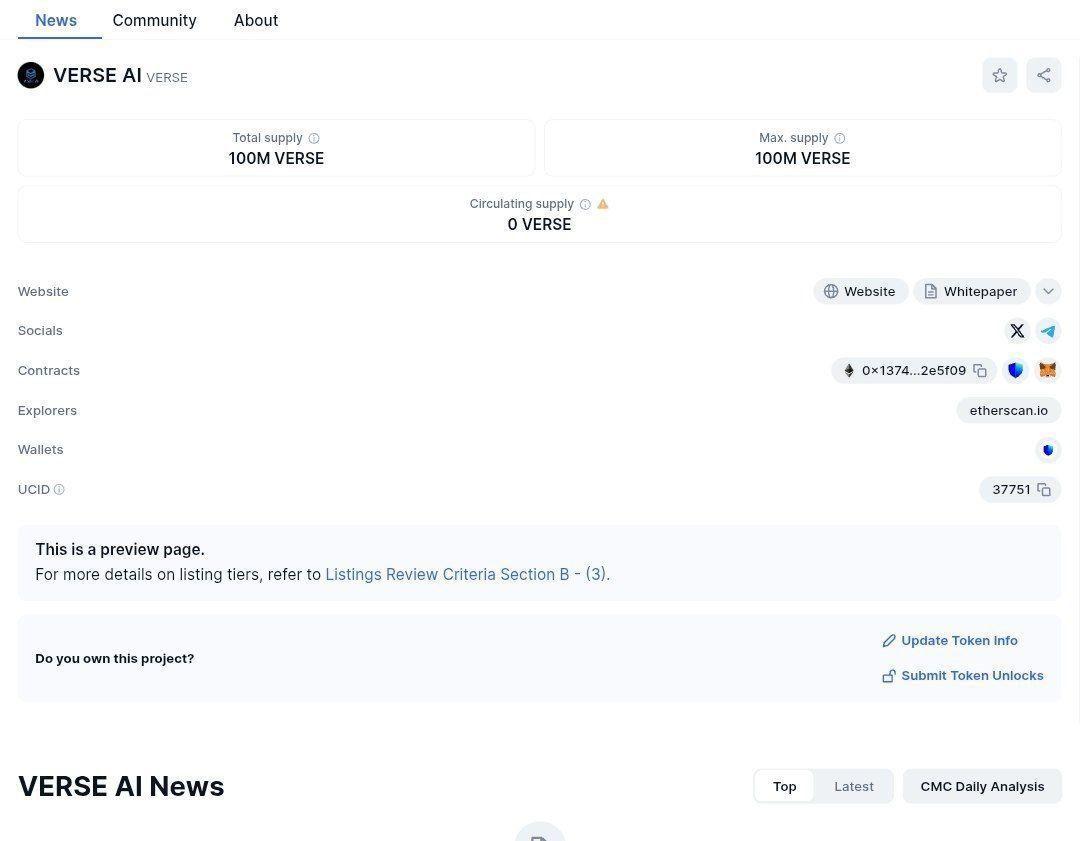The height and width of the screenshot is (841, 1080).
Task: Click the share icon button
Action: (1043, 75)
